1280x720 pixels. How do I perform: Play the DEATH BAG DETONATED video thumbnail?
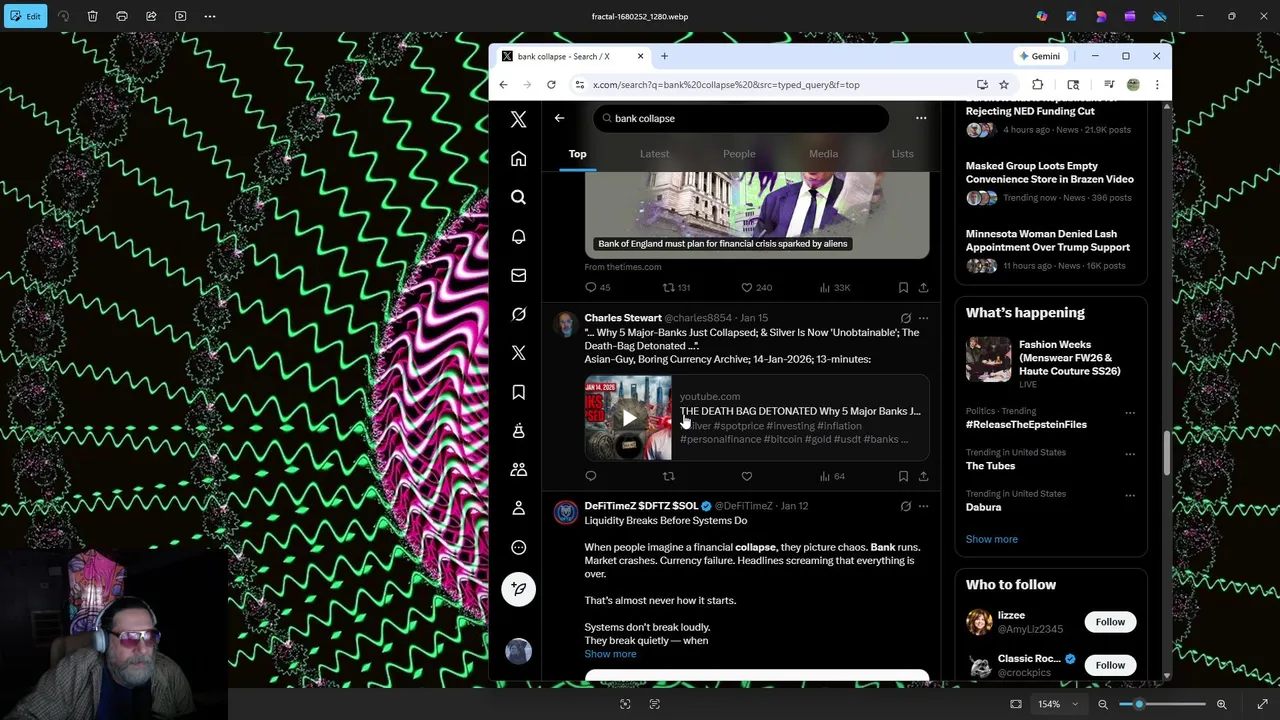[x=628, y=418]
